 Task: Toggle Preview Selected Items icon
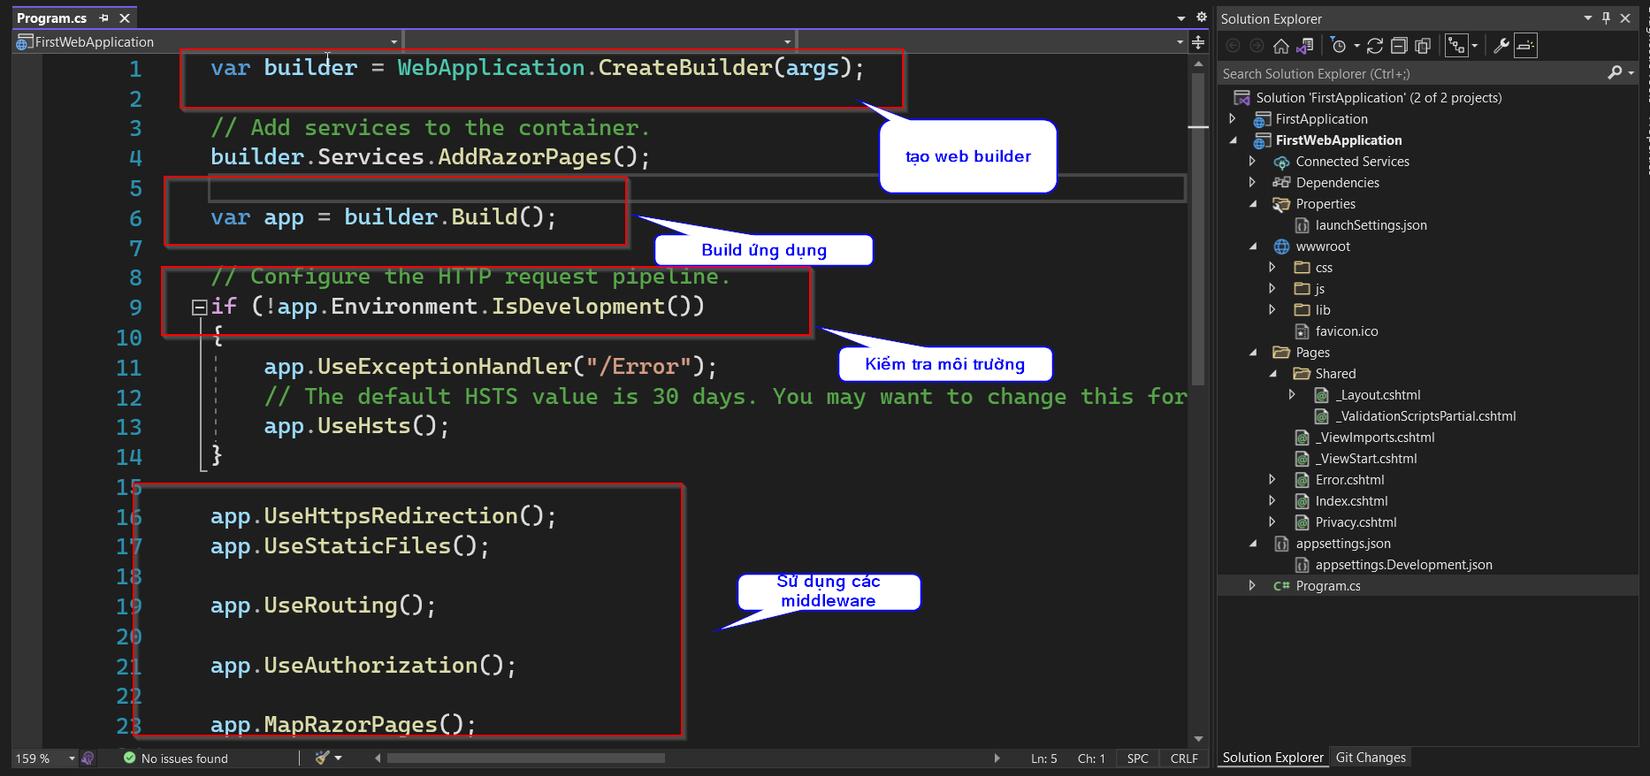pyautogui.click(x=1525, y=46)
